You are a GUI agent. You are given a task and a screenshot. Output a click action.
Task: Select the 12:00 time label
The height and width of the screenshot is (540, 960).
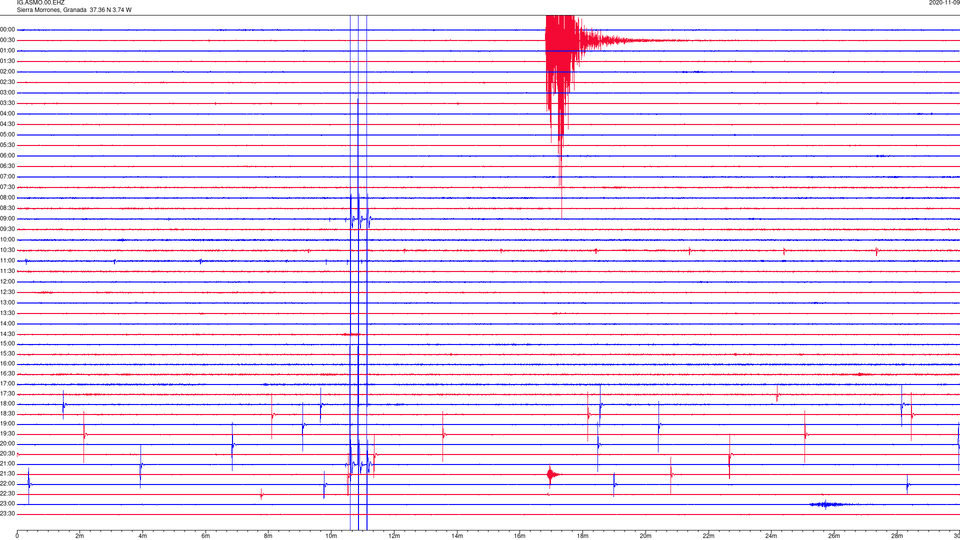pos(7,281)
